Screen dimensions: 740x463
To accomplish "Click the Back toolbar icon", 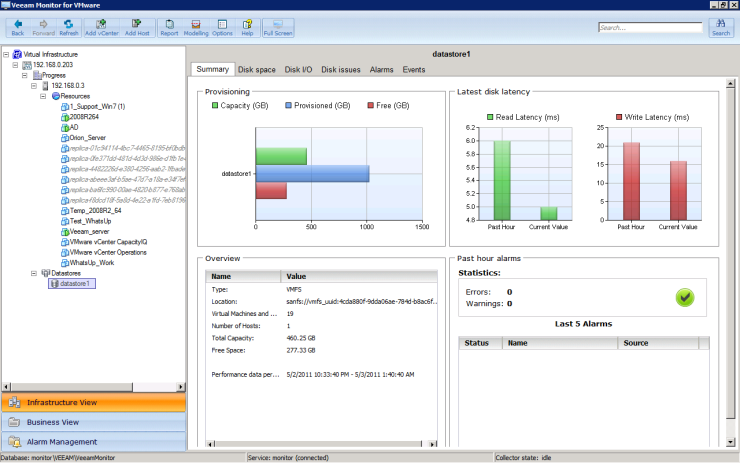I will point(18,24).
